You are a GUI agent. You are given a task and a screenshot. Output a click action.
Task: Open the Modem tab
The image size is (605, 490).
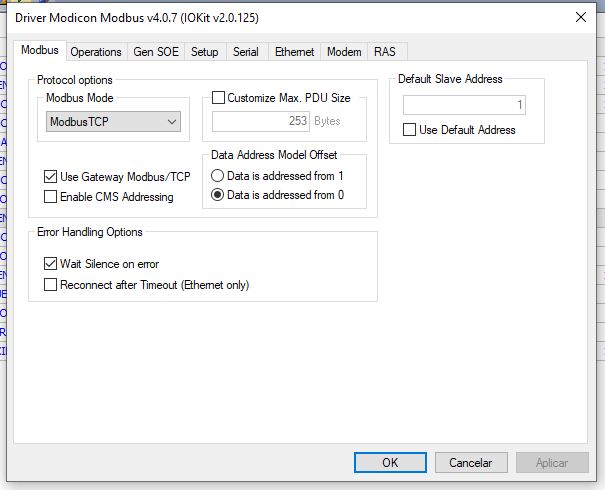point(344,52)
